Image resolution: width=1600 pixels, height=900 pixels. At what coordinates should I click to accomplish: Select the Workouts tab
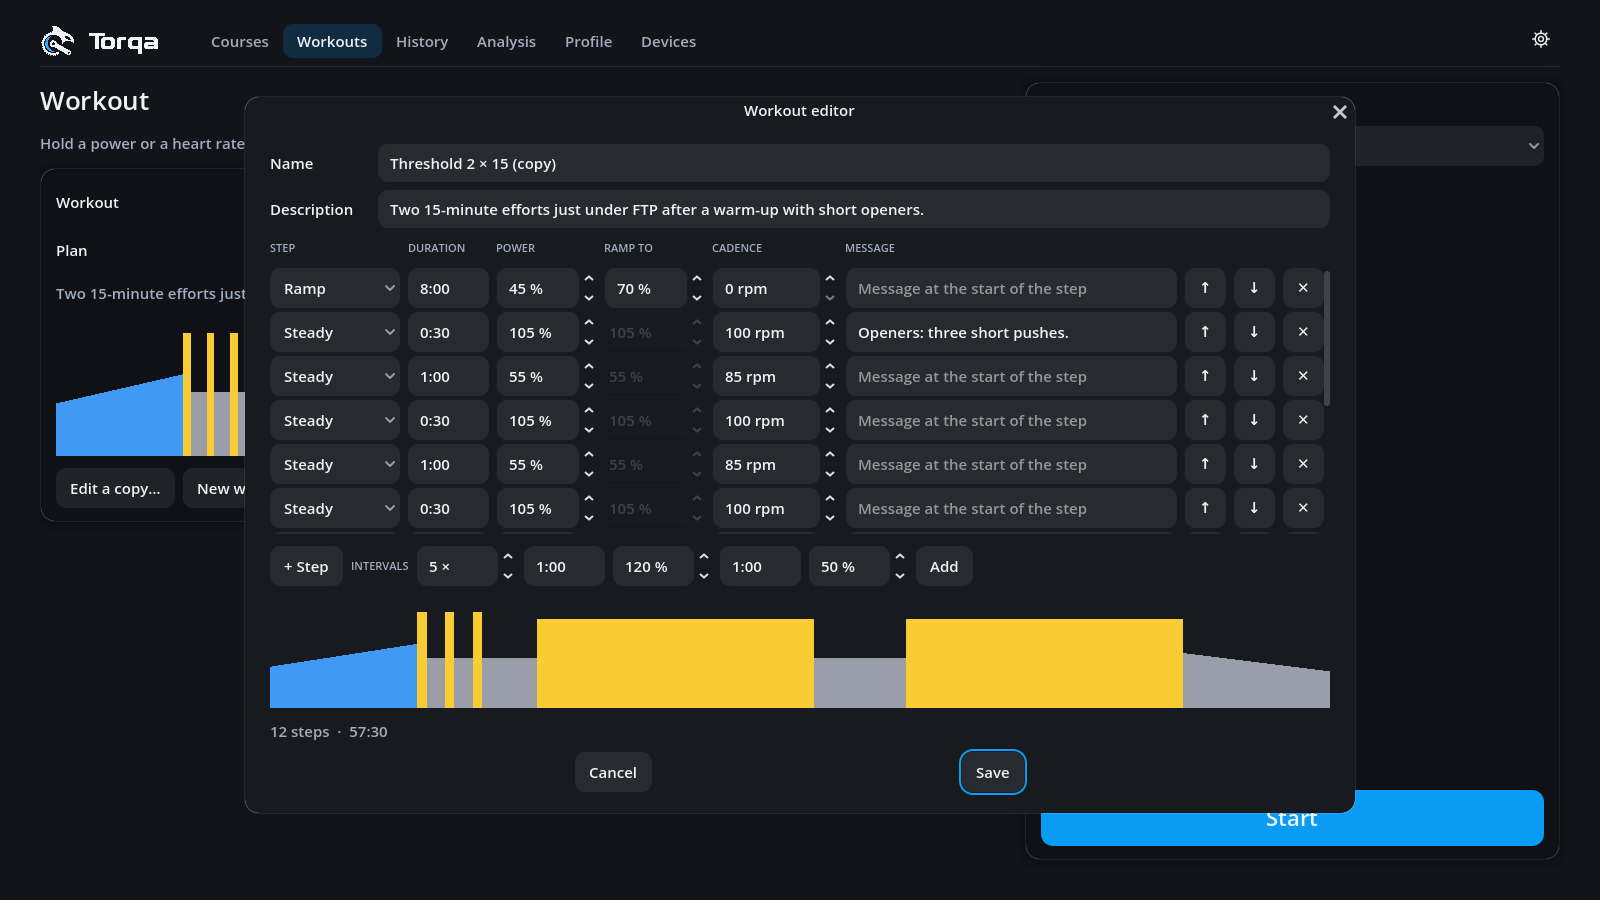tap(332, 41)
